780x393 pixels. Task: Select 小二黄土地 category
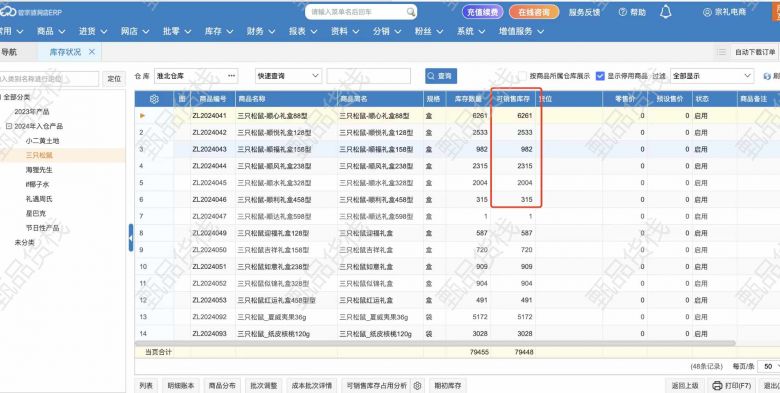click(42, 141)
